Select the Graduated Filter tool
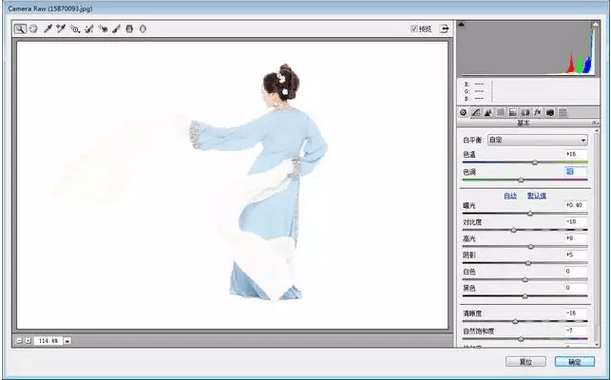Image resolution: width=611 pixels, height=380 pixels. (x=129, y=28)
